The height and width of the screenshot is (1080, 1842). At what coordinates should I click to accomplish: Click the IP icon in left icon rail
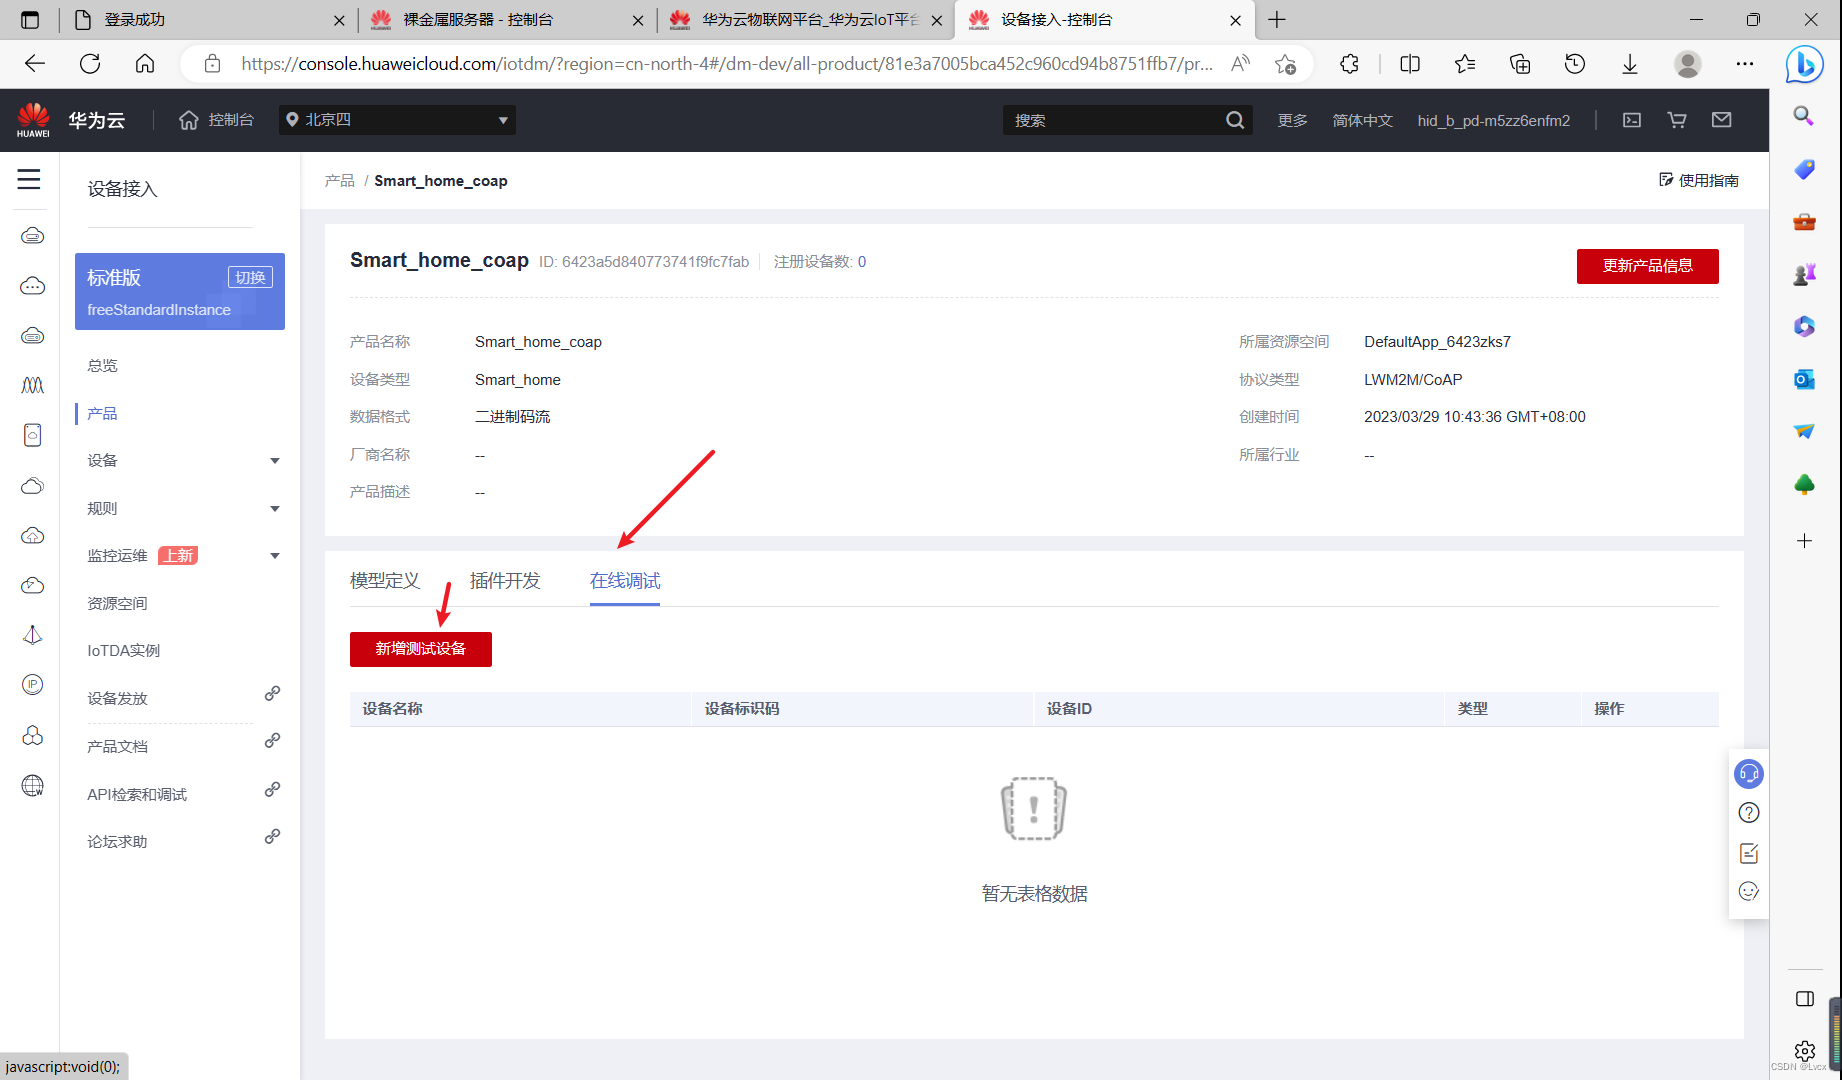point(33,685)
